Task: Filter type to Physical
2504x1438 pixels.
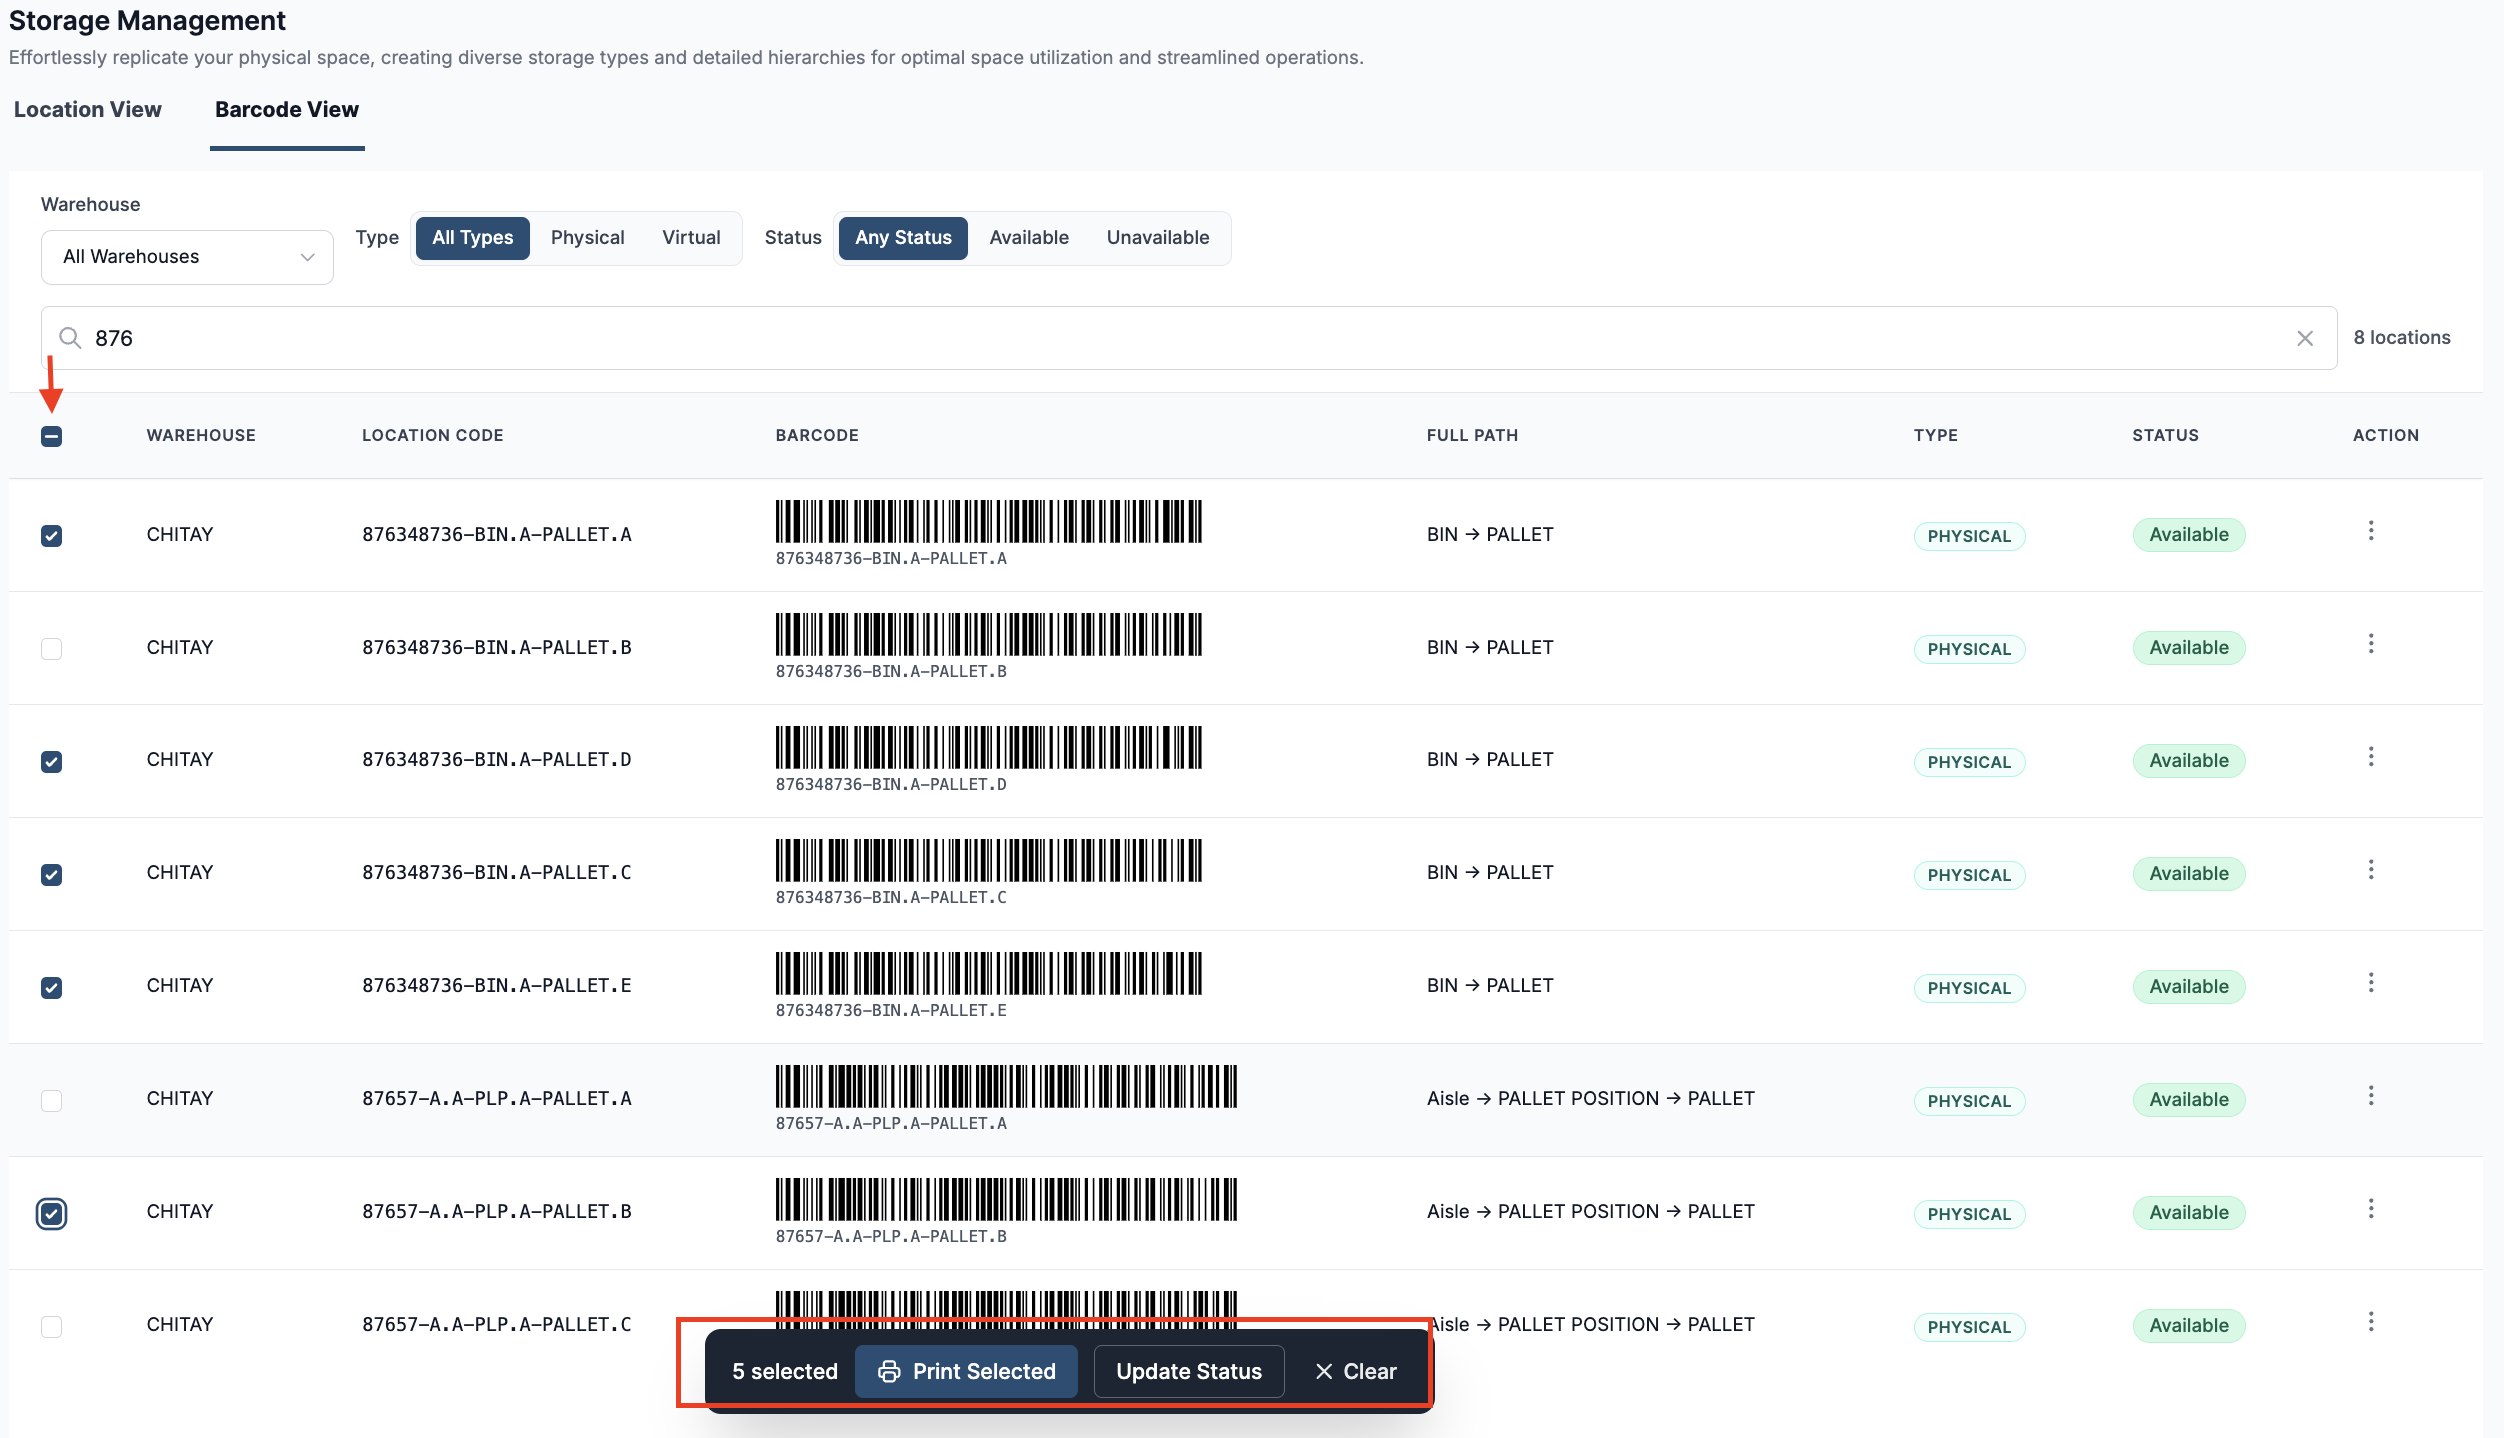Action: point(588,238)
